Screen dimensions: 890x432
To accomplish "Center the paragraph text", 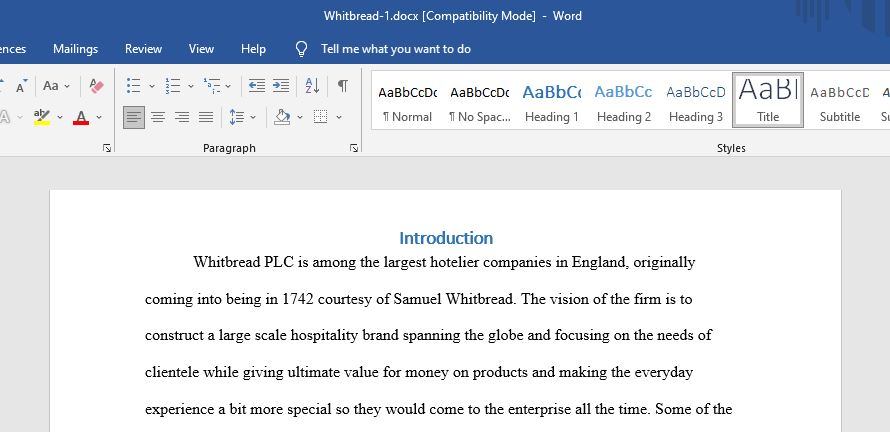I will click(x=158, y=118).
